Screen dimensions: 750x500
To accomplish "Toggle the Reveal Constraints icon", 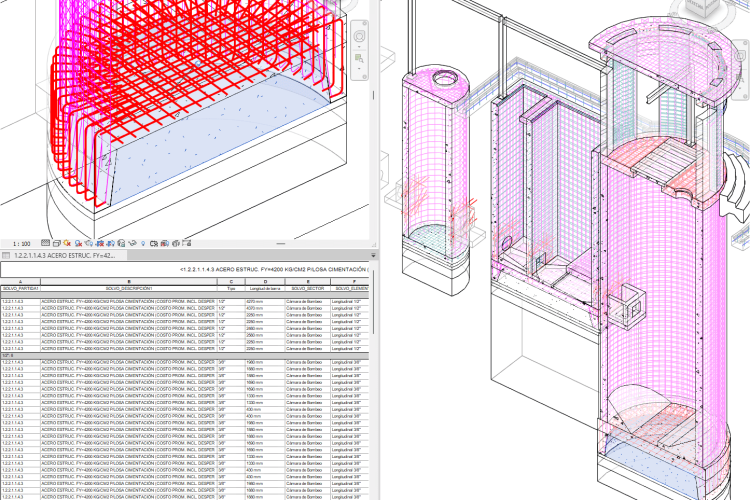I will tap(187, 243).
